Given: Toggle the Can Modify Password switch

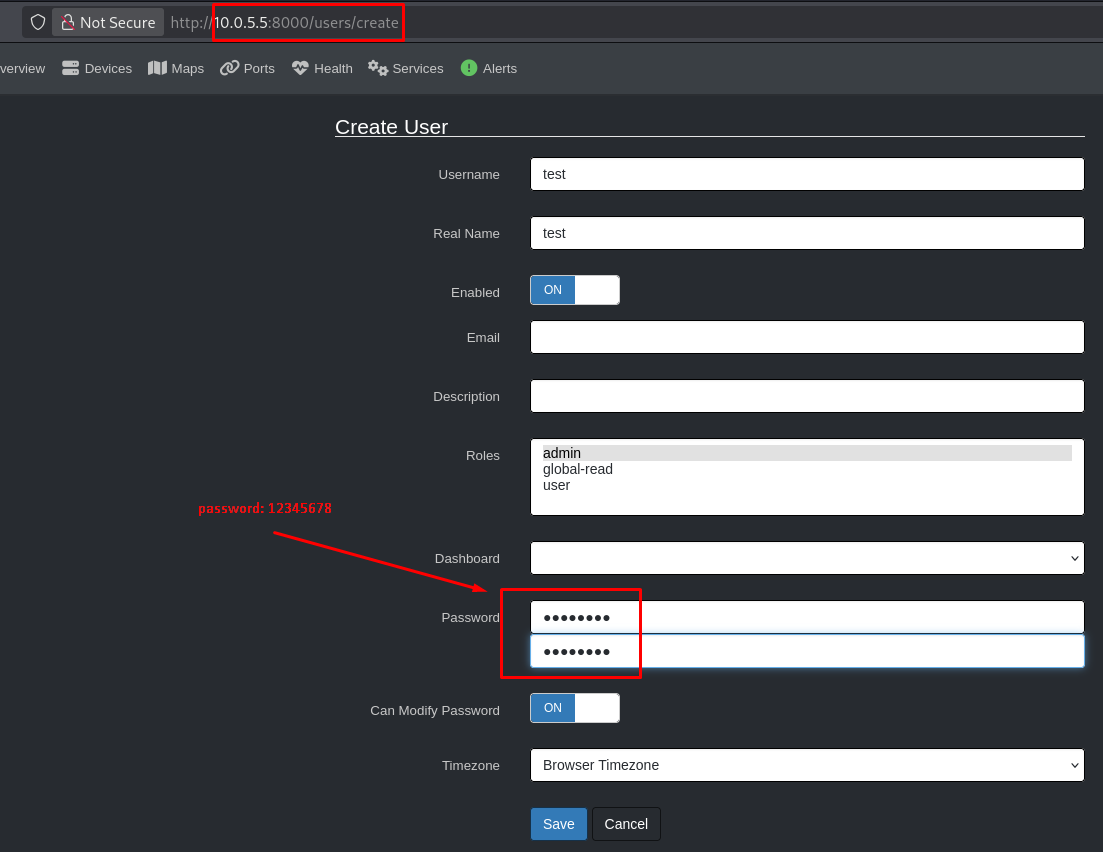Looking at the screenshot, I should [x=575, y=708].
